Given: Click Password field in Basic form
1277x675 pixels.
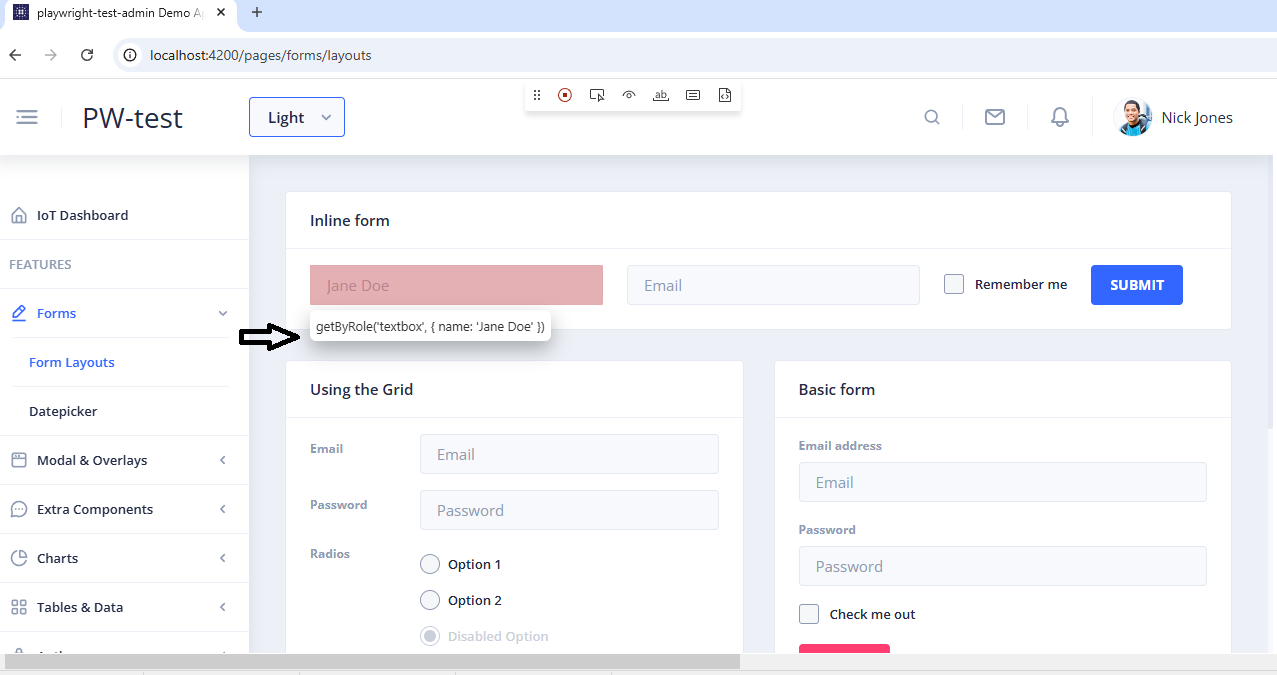Looking at the screenshot, I should [x=1003, y=566].
